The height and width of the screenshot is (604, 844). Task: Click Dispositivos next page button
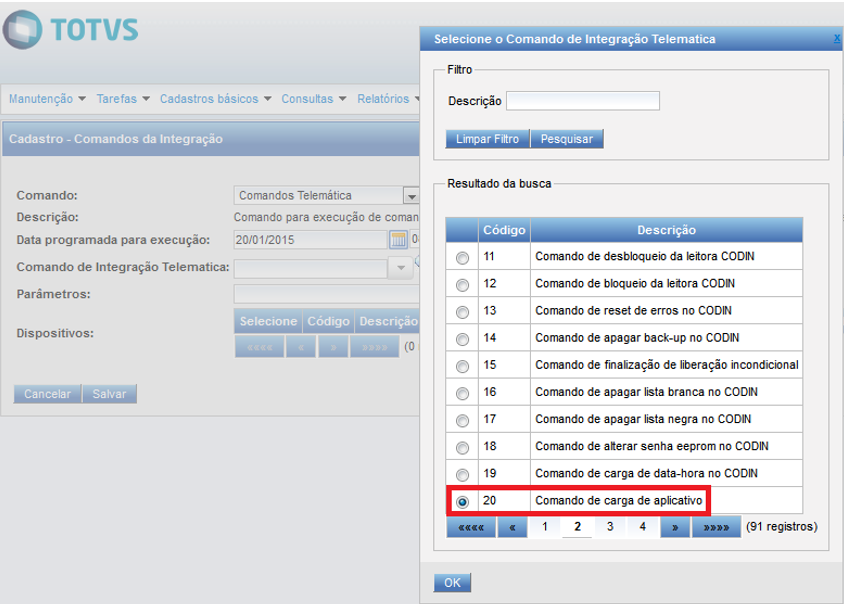click(333, 347)
